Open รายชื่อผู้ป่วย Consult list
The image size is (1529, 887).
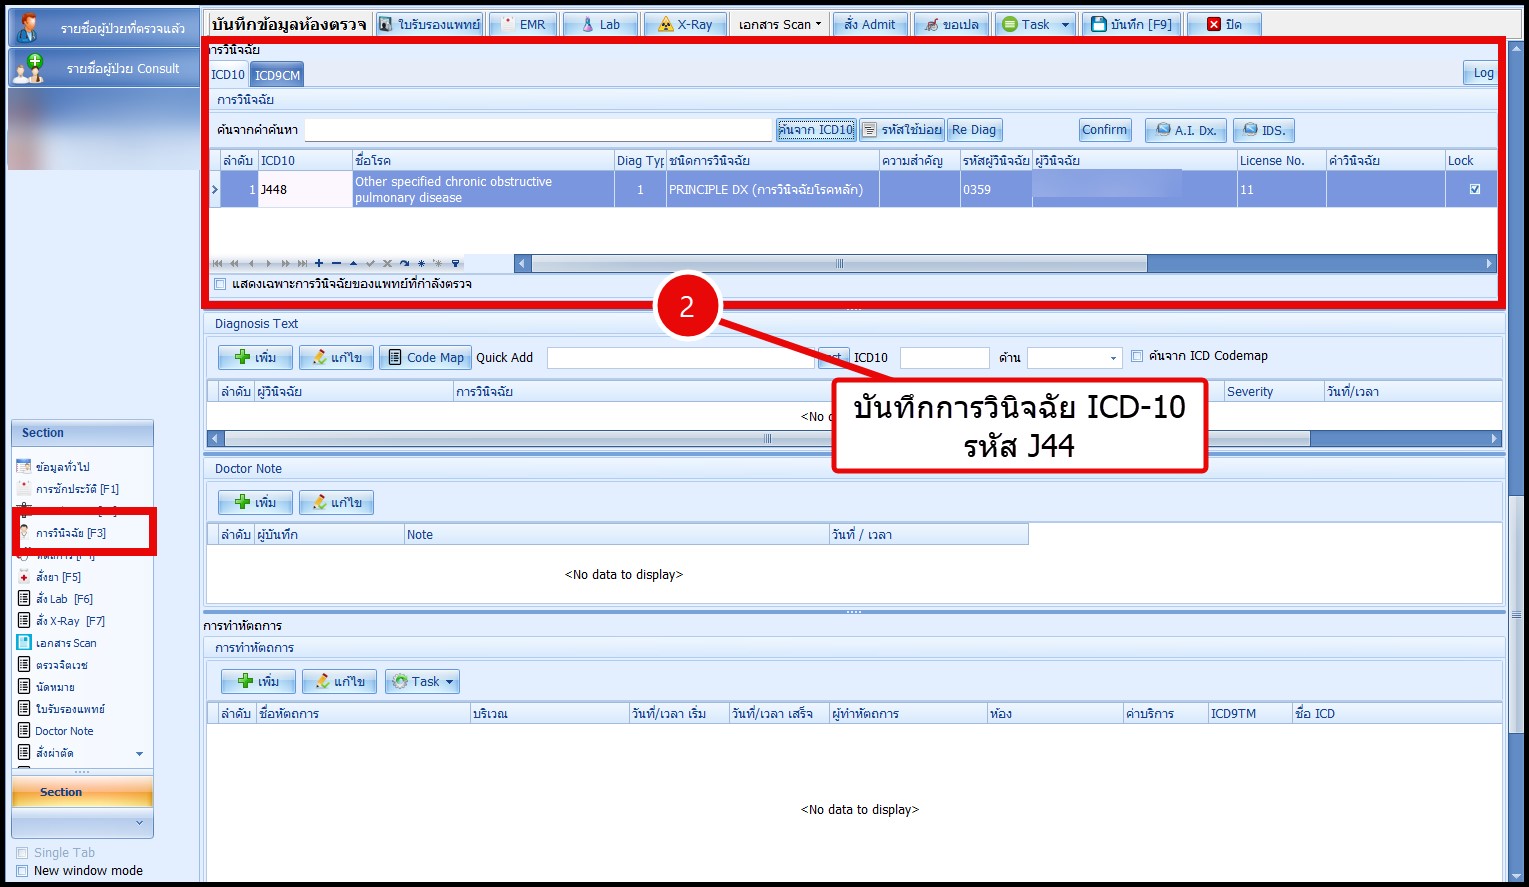tap(104, 68)
